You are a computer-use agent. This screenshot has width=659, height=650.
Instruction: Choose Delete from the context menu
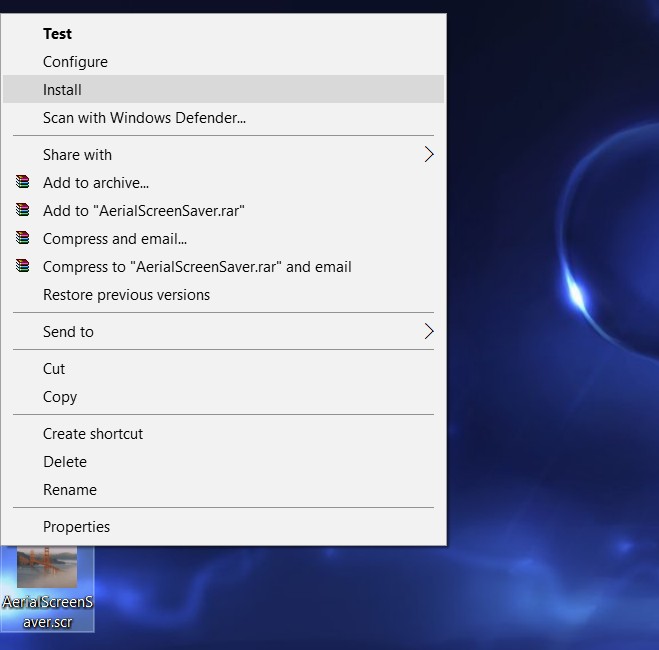coord(224,462)
